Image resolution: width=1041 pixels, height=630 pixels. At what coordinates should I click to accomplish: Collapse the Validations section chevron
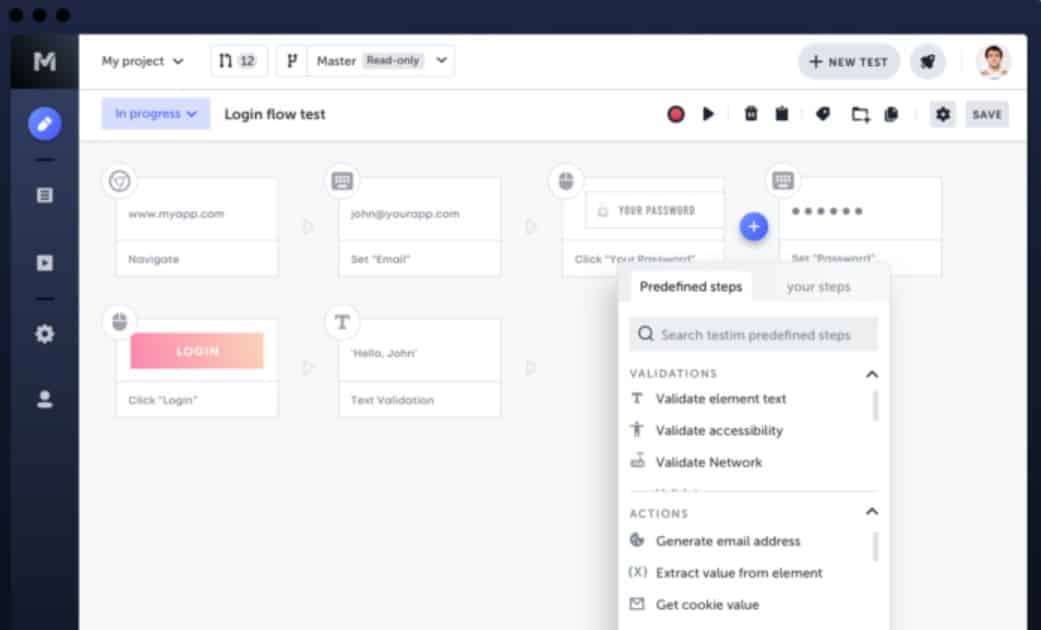(872, 374)
